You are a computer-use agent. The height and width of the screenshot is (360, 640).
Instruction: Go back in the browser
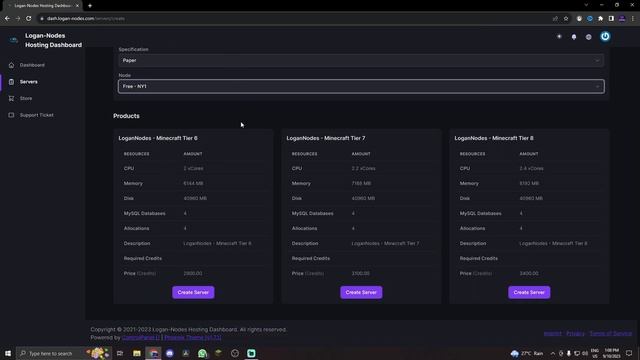click(7, 18)
